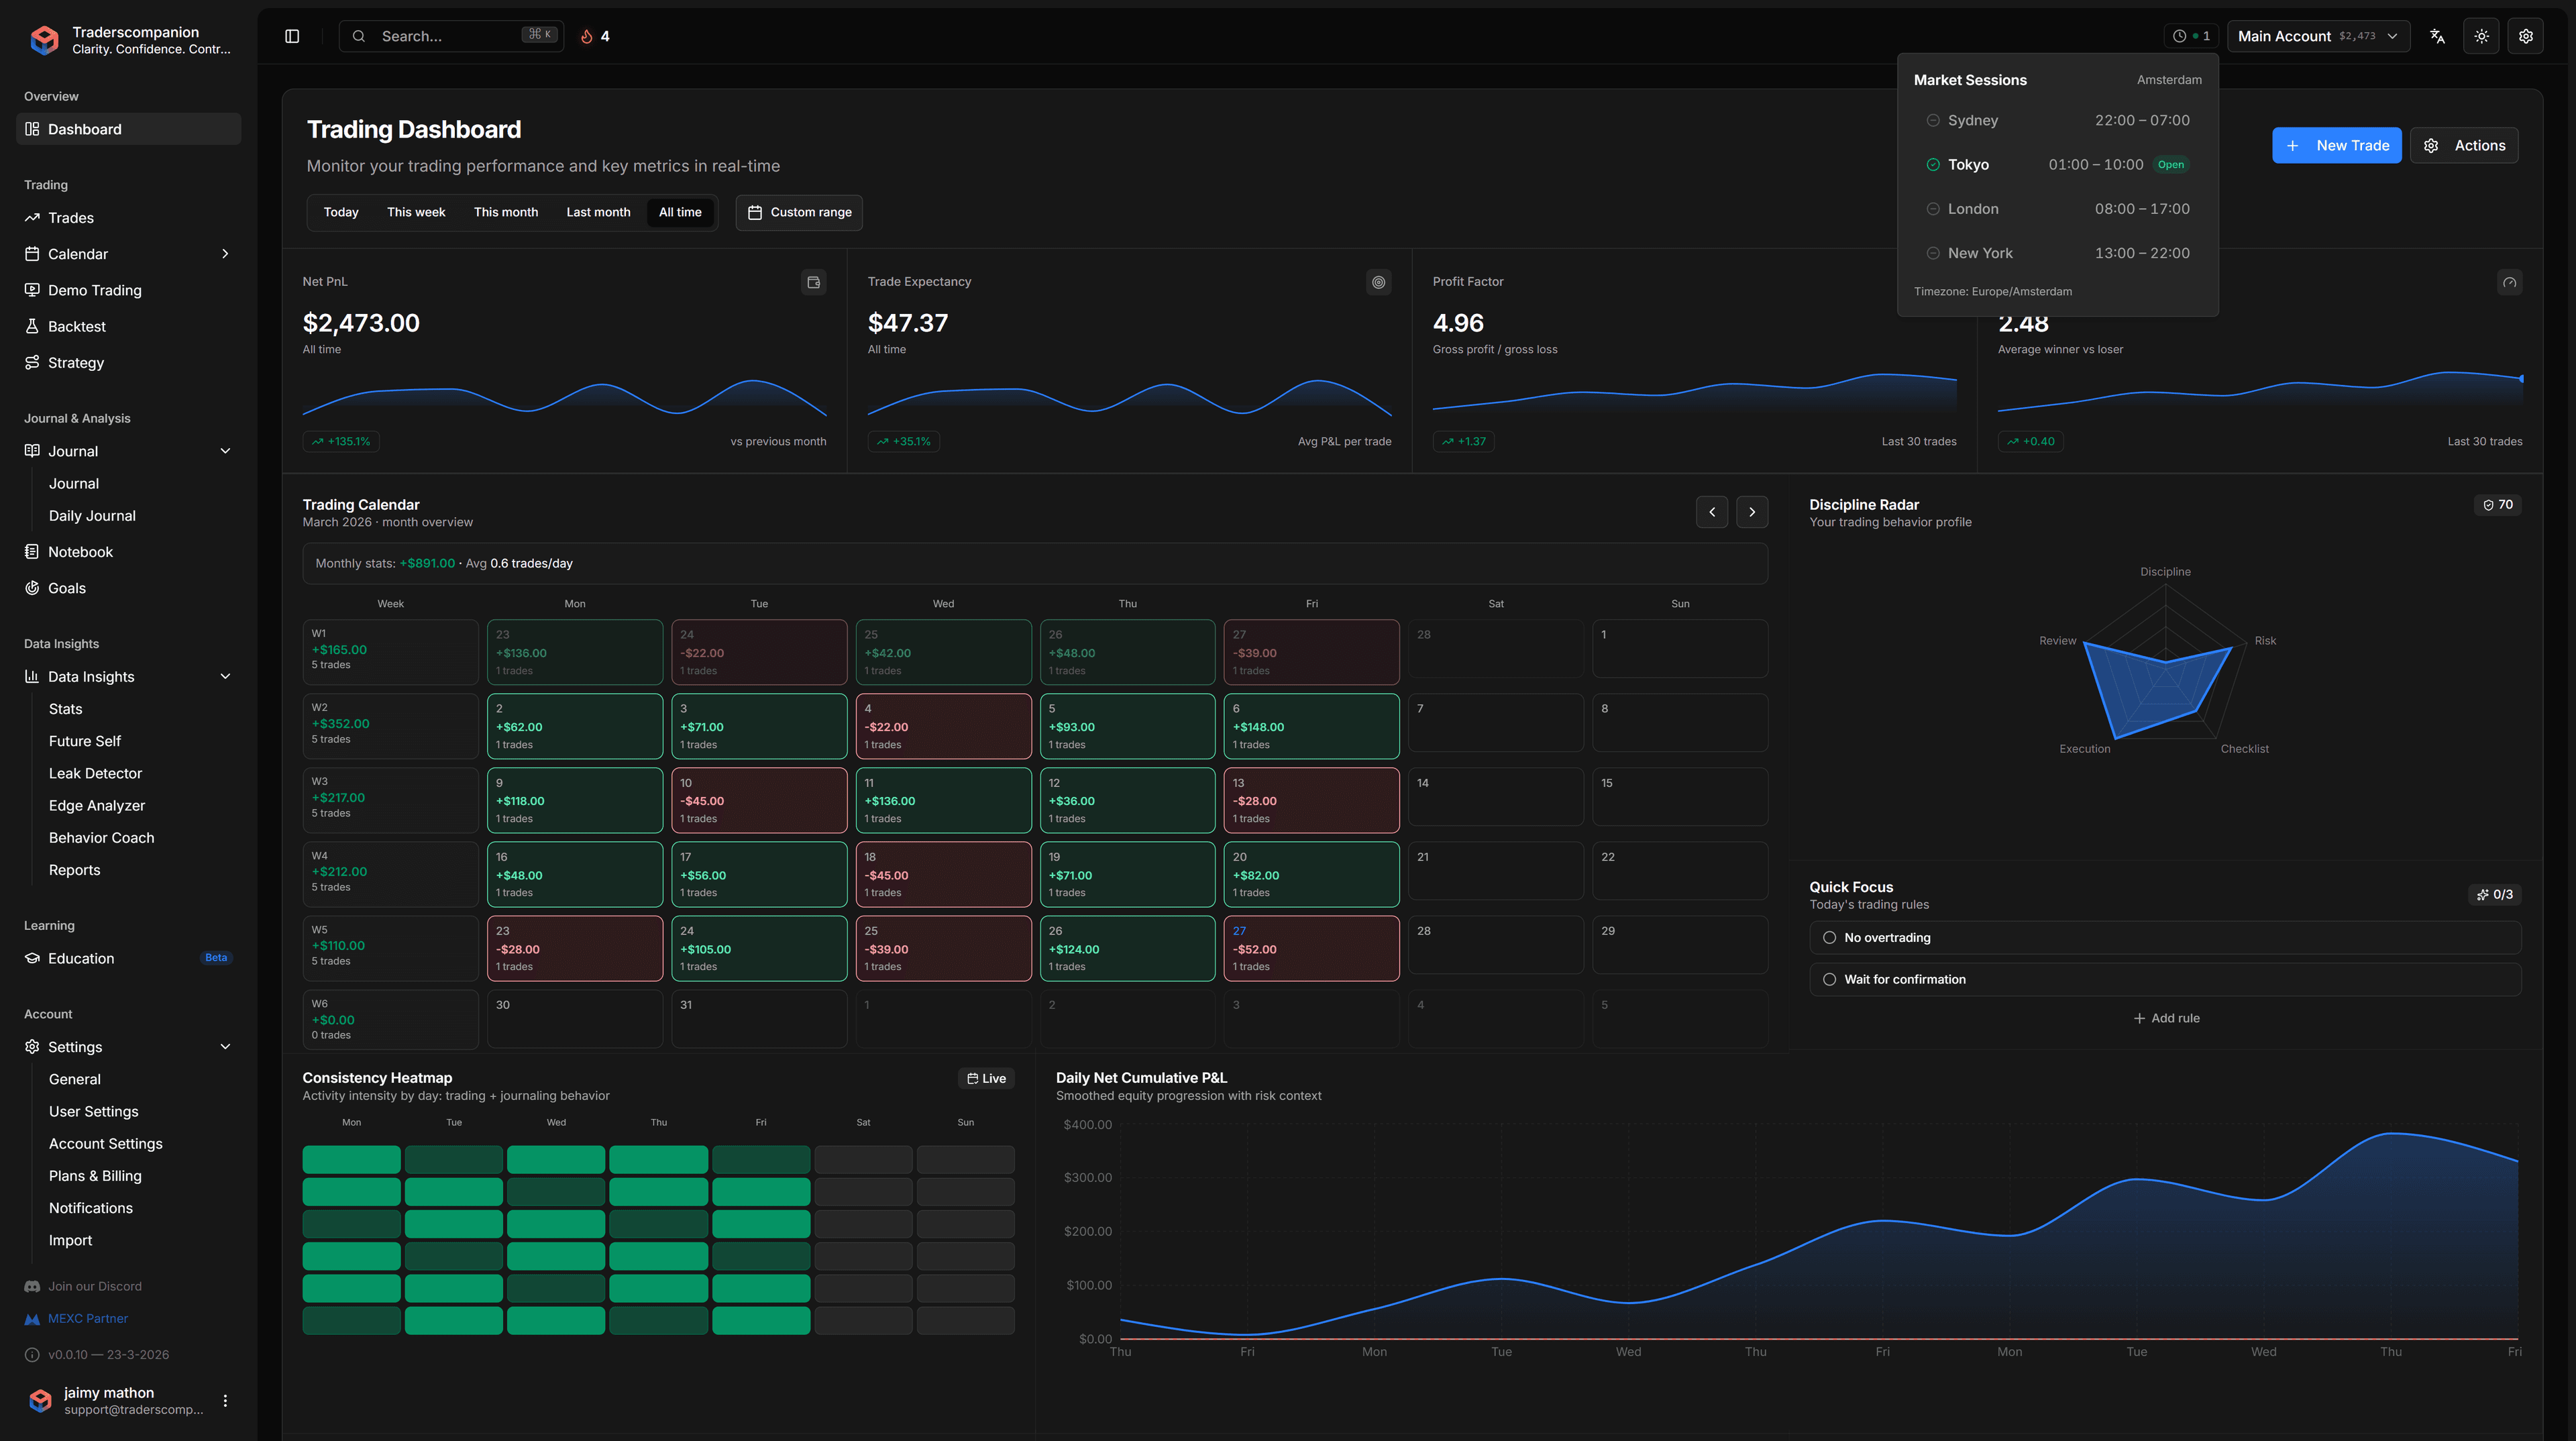The image size is (2576, 1441).
Task: Open the Strategy page
Action: 128,362
